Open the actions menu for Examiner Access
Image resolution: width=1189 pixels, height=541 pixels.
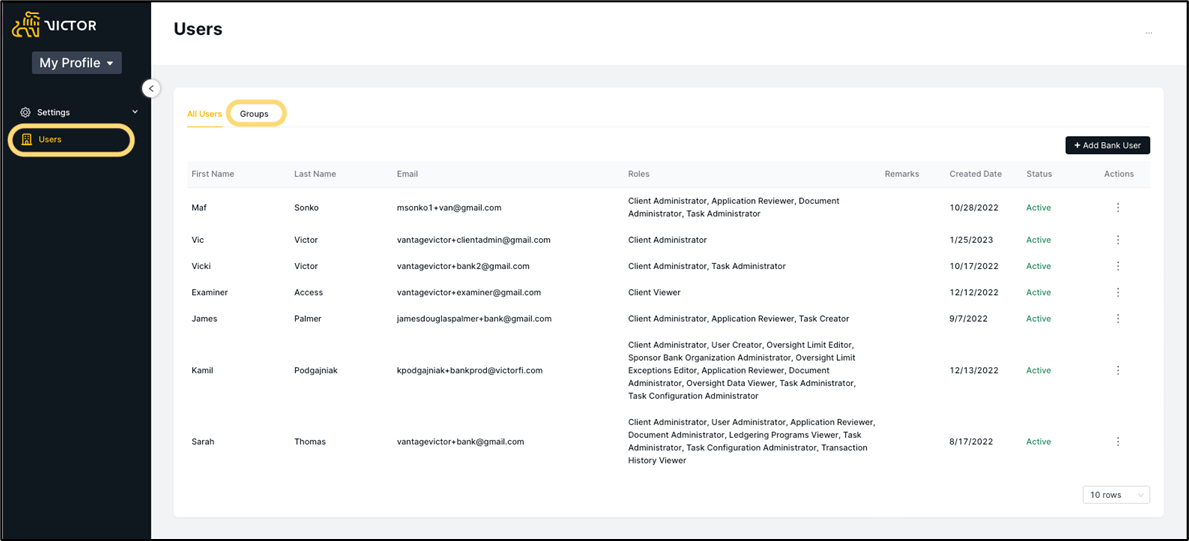click(x=1118, y=292)
